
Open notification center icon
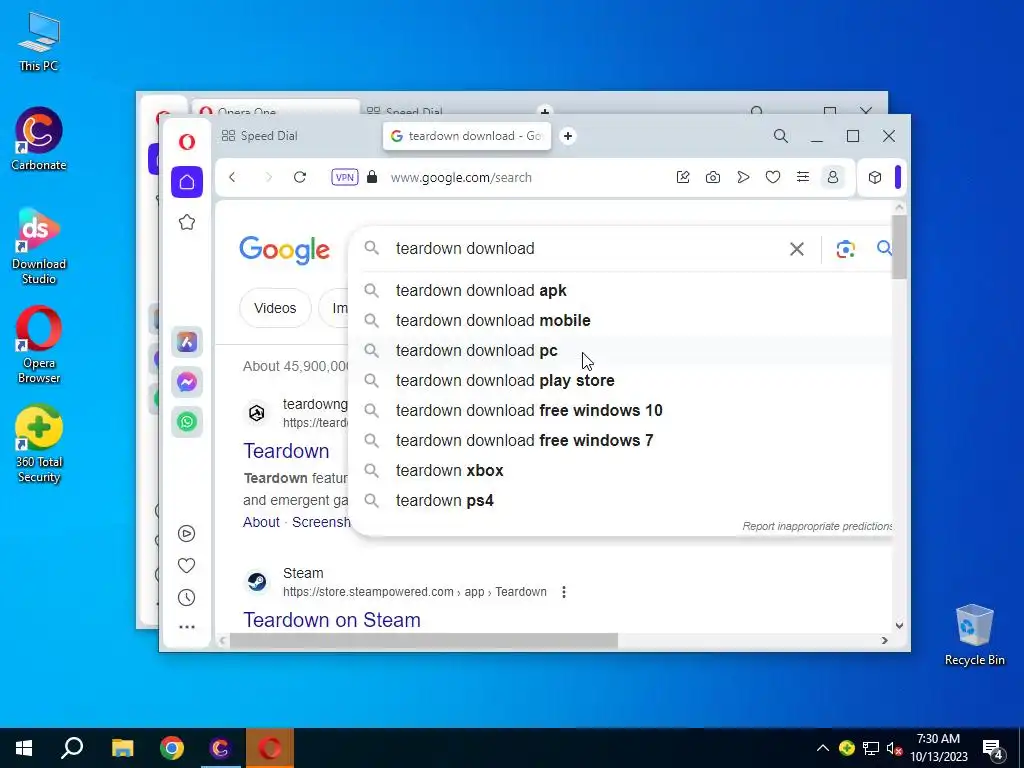pyautogui.click(x=993, y=749)
